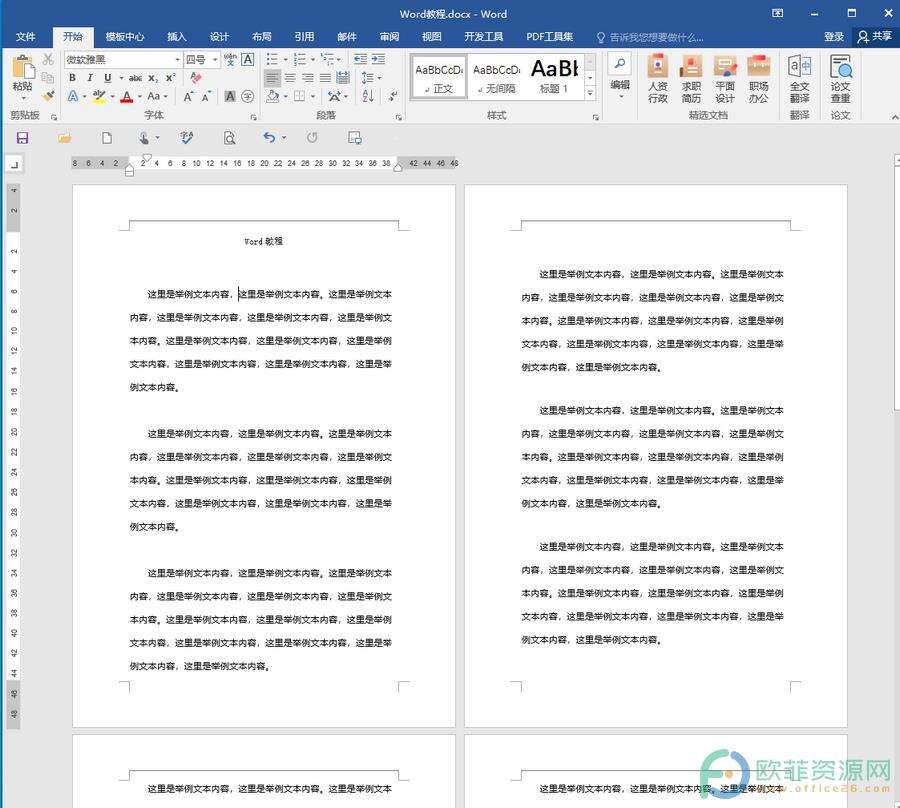
Task: Toggle character shading (gray A)
Action: click(230, 96)
